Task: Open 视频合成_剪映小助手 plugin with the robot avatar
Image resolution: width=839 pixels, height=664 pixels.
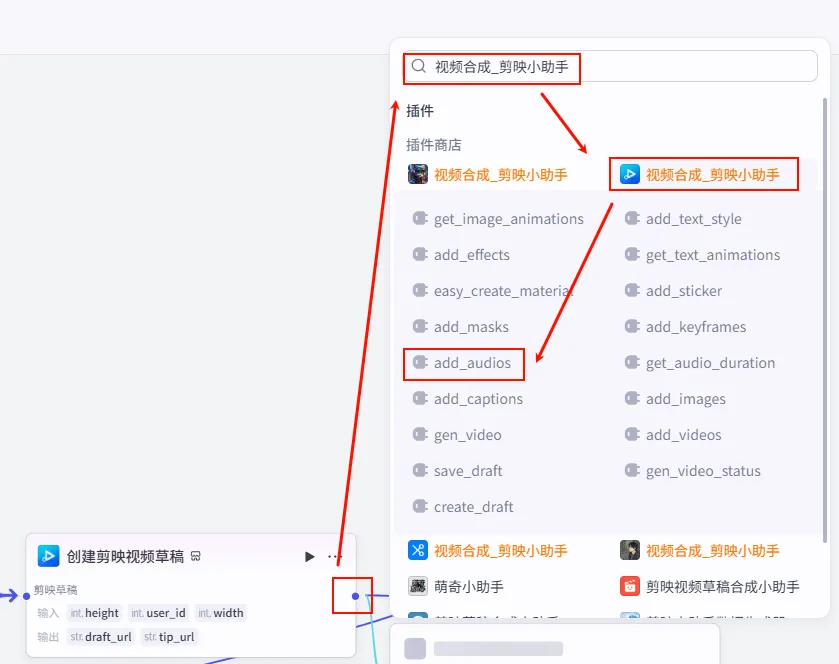Action: [487, 174]
